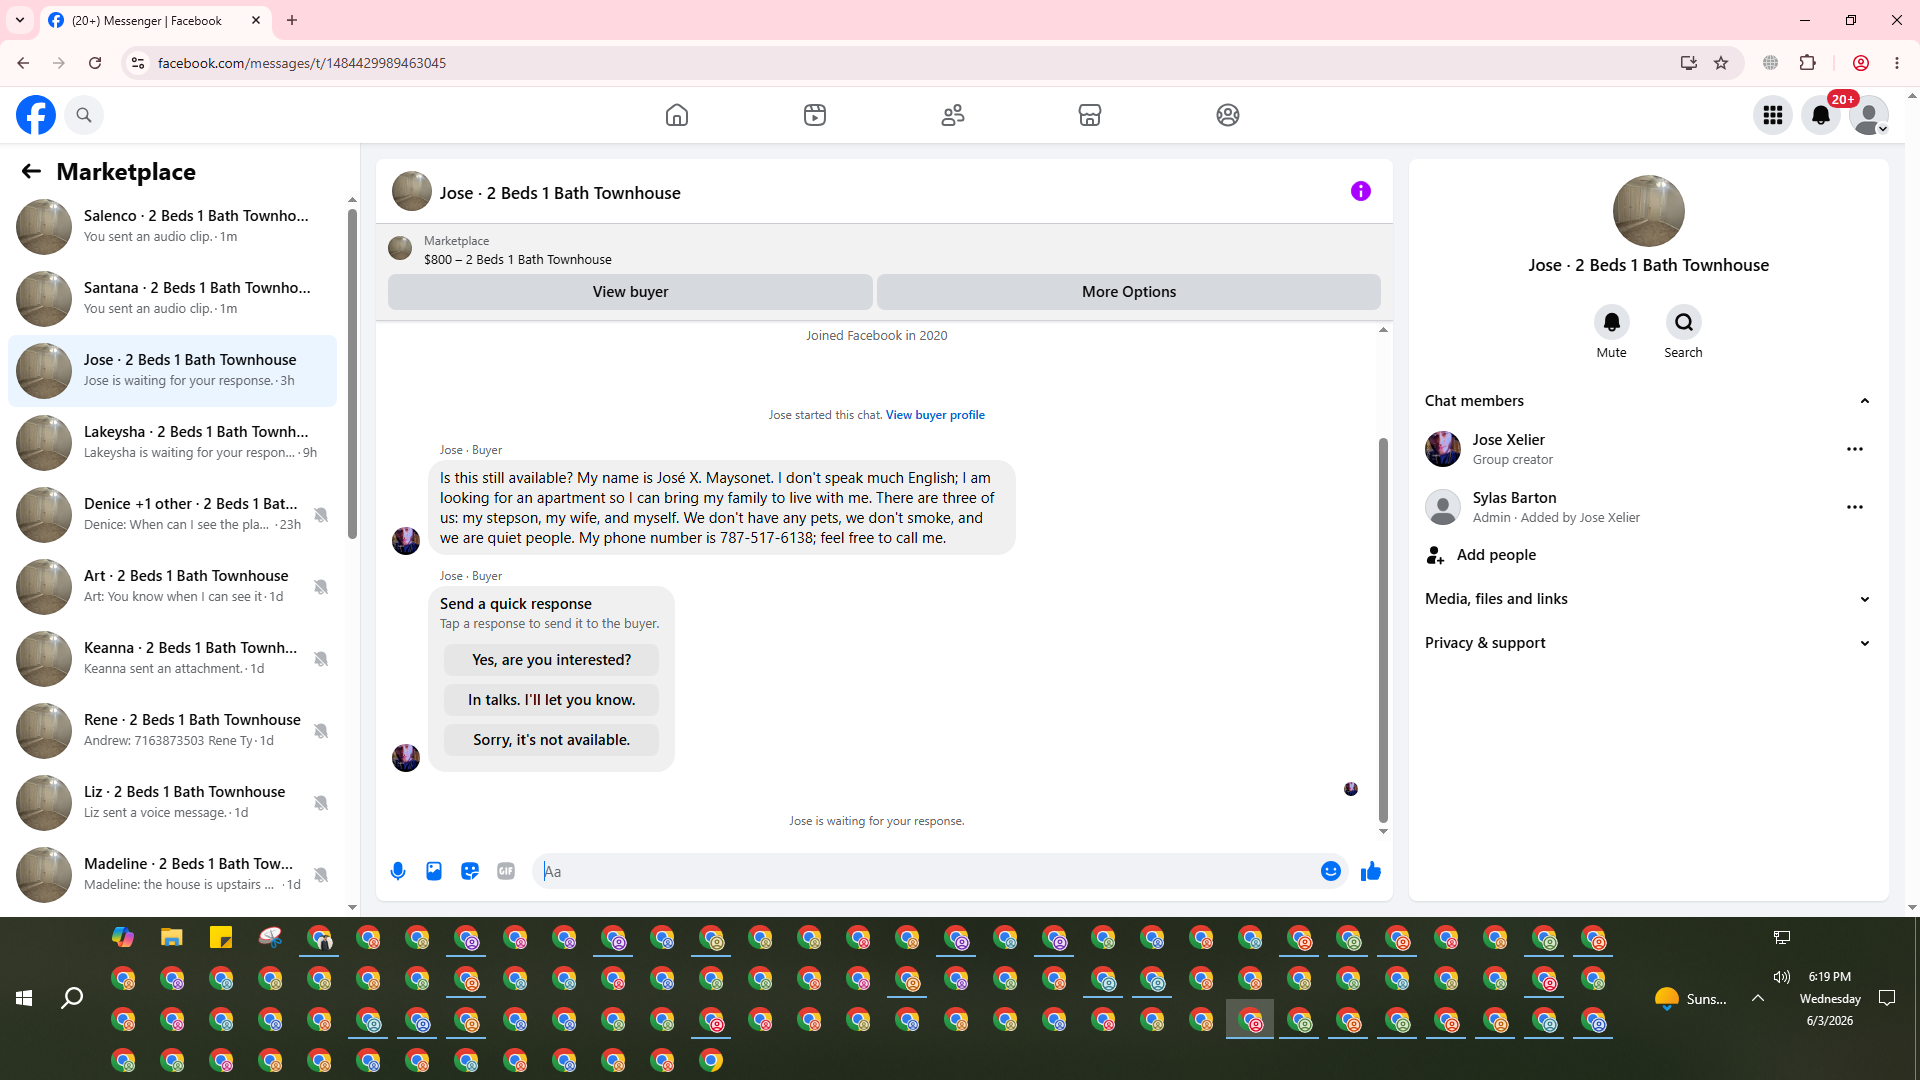Open the Facebook menu grid icon

coord(1773,115)
